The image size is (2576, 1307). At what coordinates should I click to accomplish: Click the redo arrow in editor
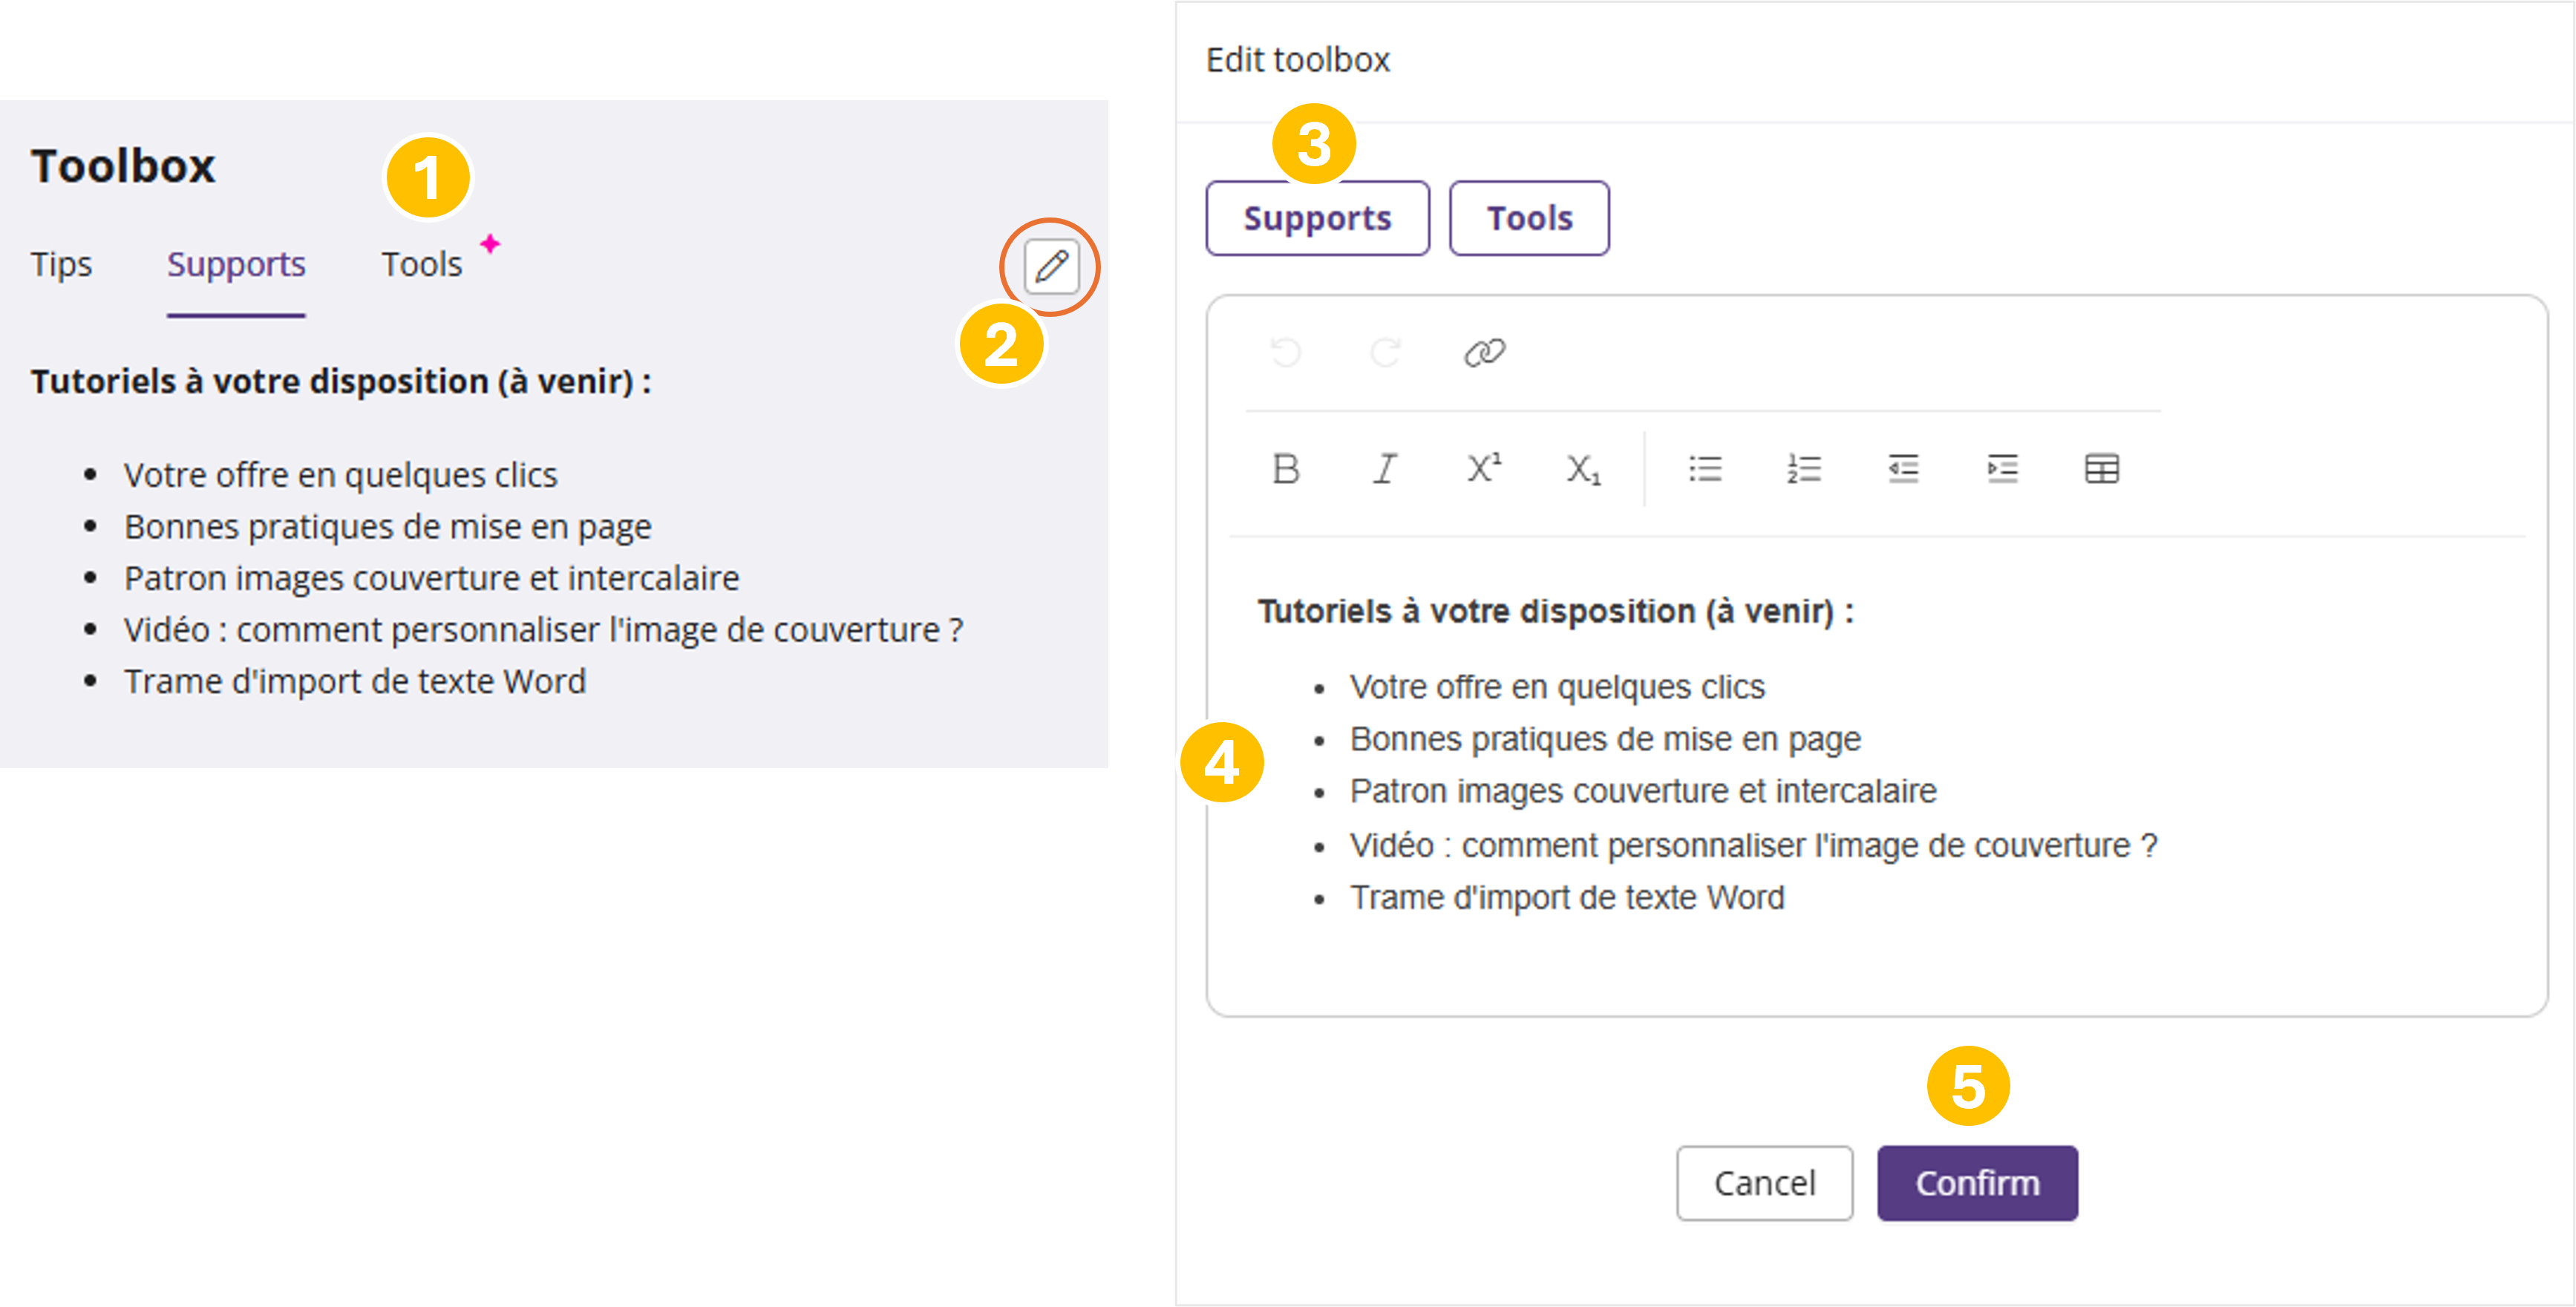[x=1385, y=352]
